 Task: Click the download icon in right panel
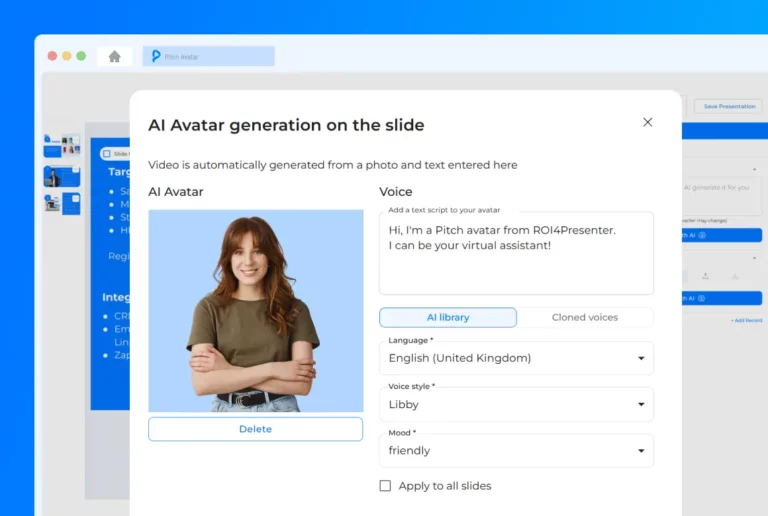735,276
